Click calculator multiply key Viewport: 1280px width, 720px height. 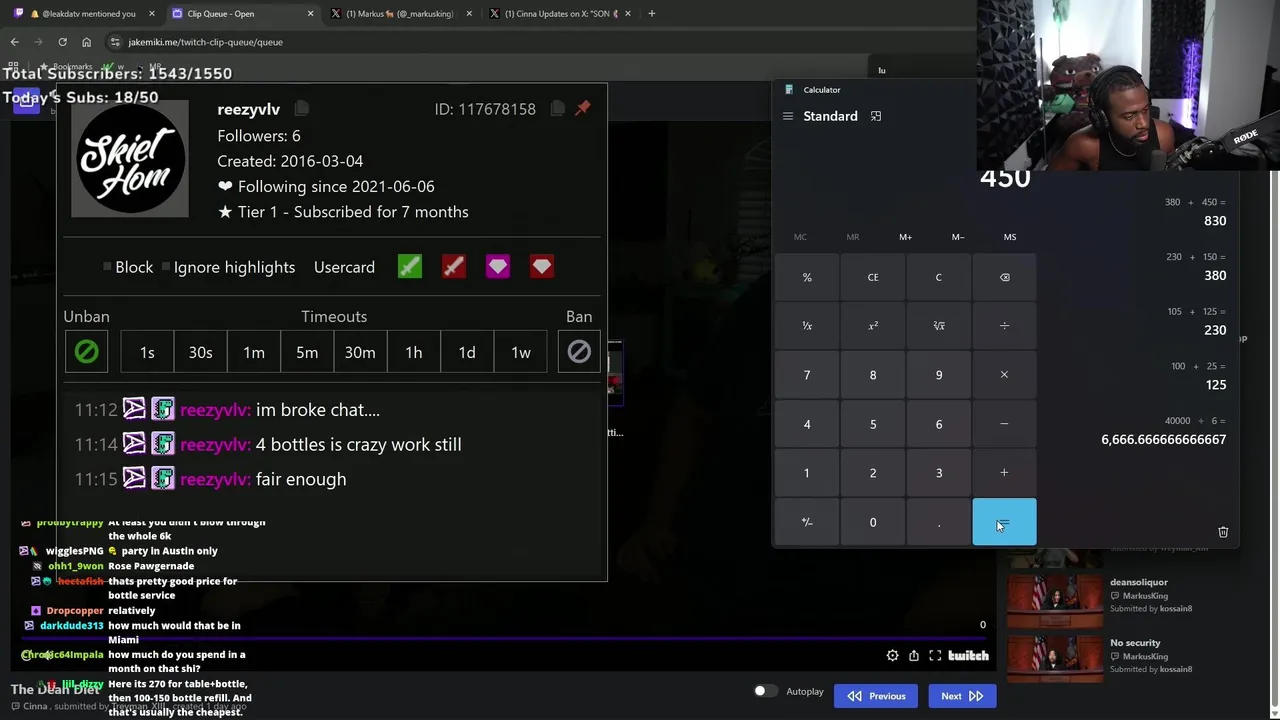(1004, 375)
